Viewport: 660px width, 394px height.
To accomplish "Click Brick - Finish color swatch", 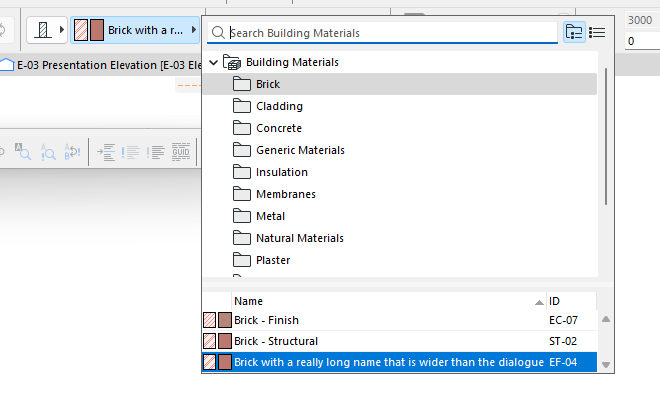I will [x=225, y=320].
